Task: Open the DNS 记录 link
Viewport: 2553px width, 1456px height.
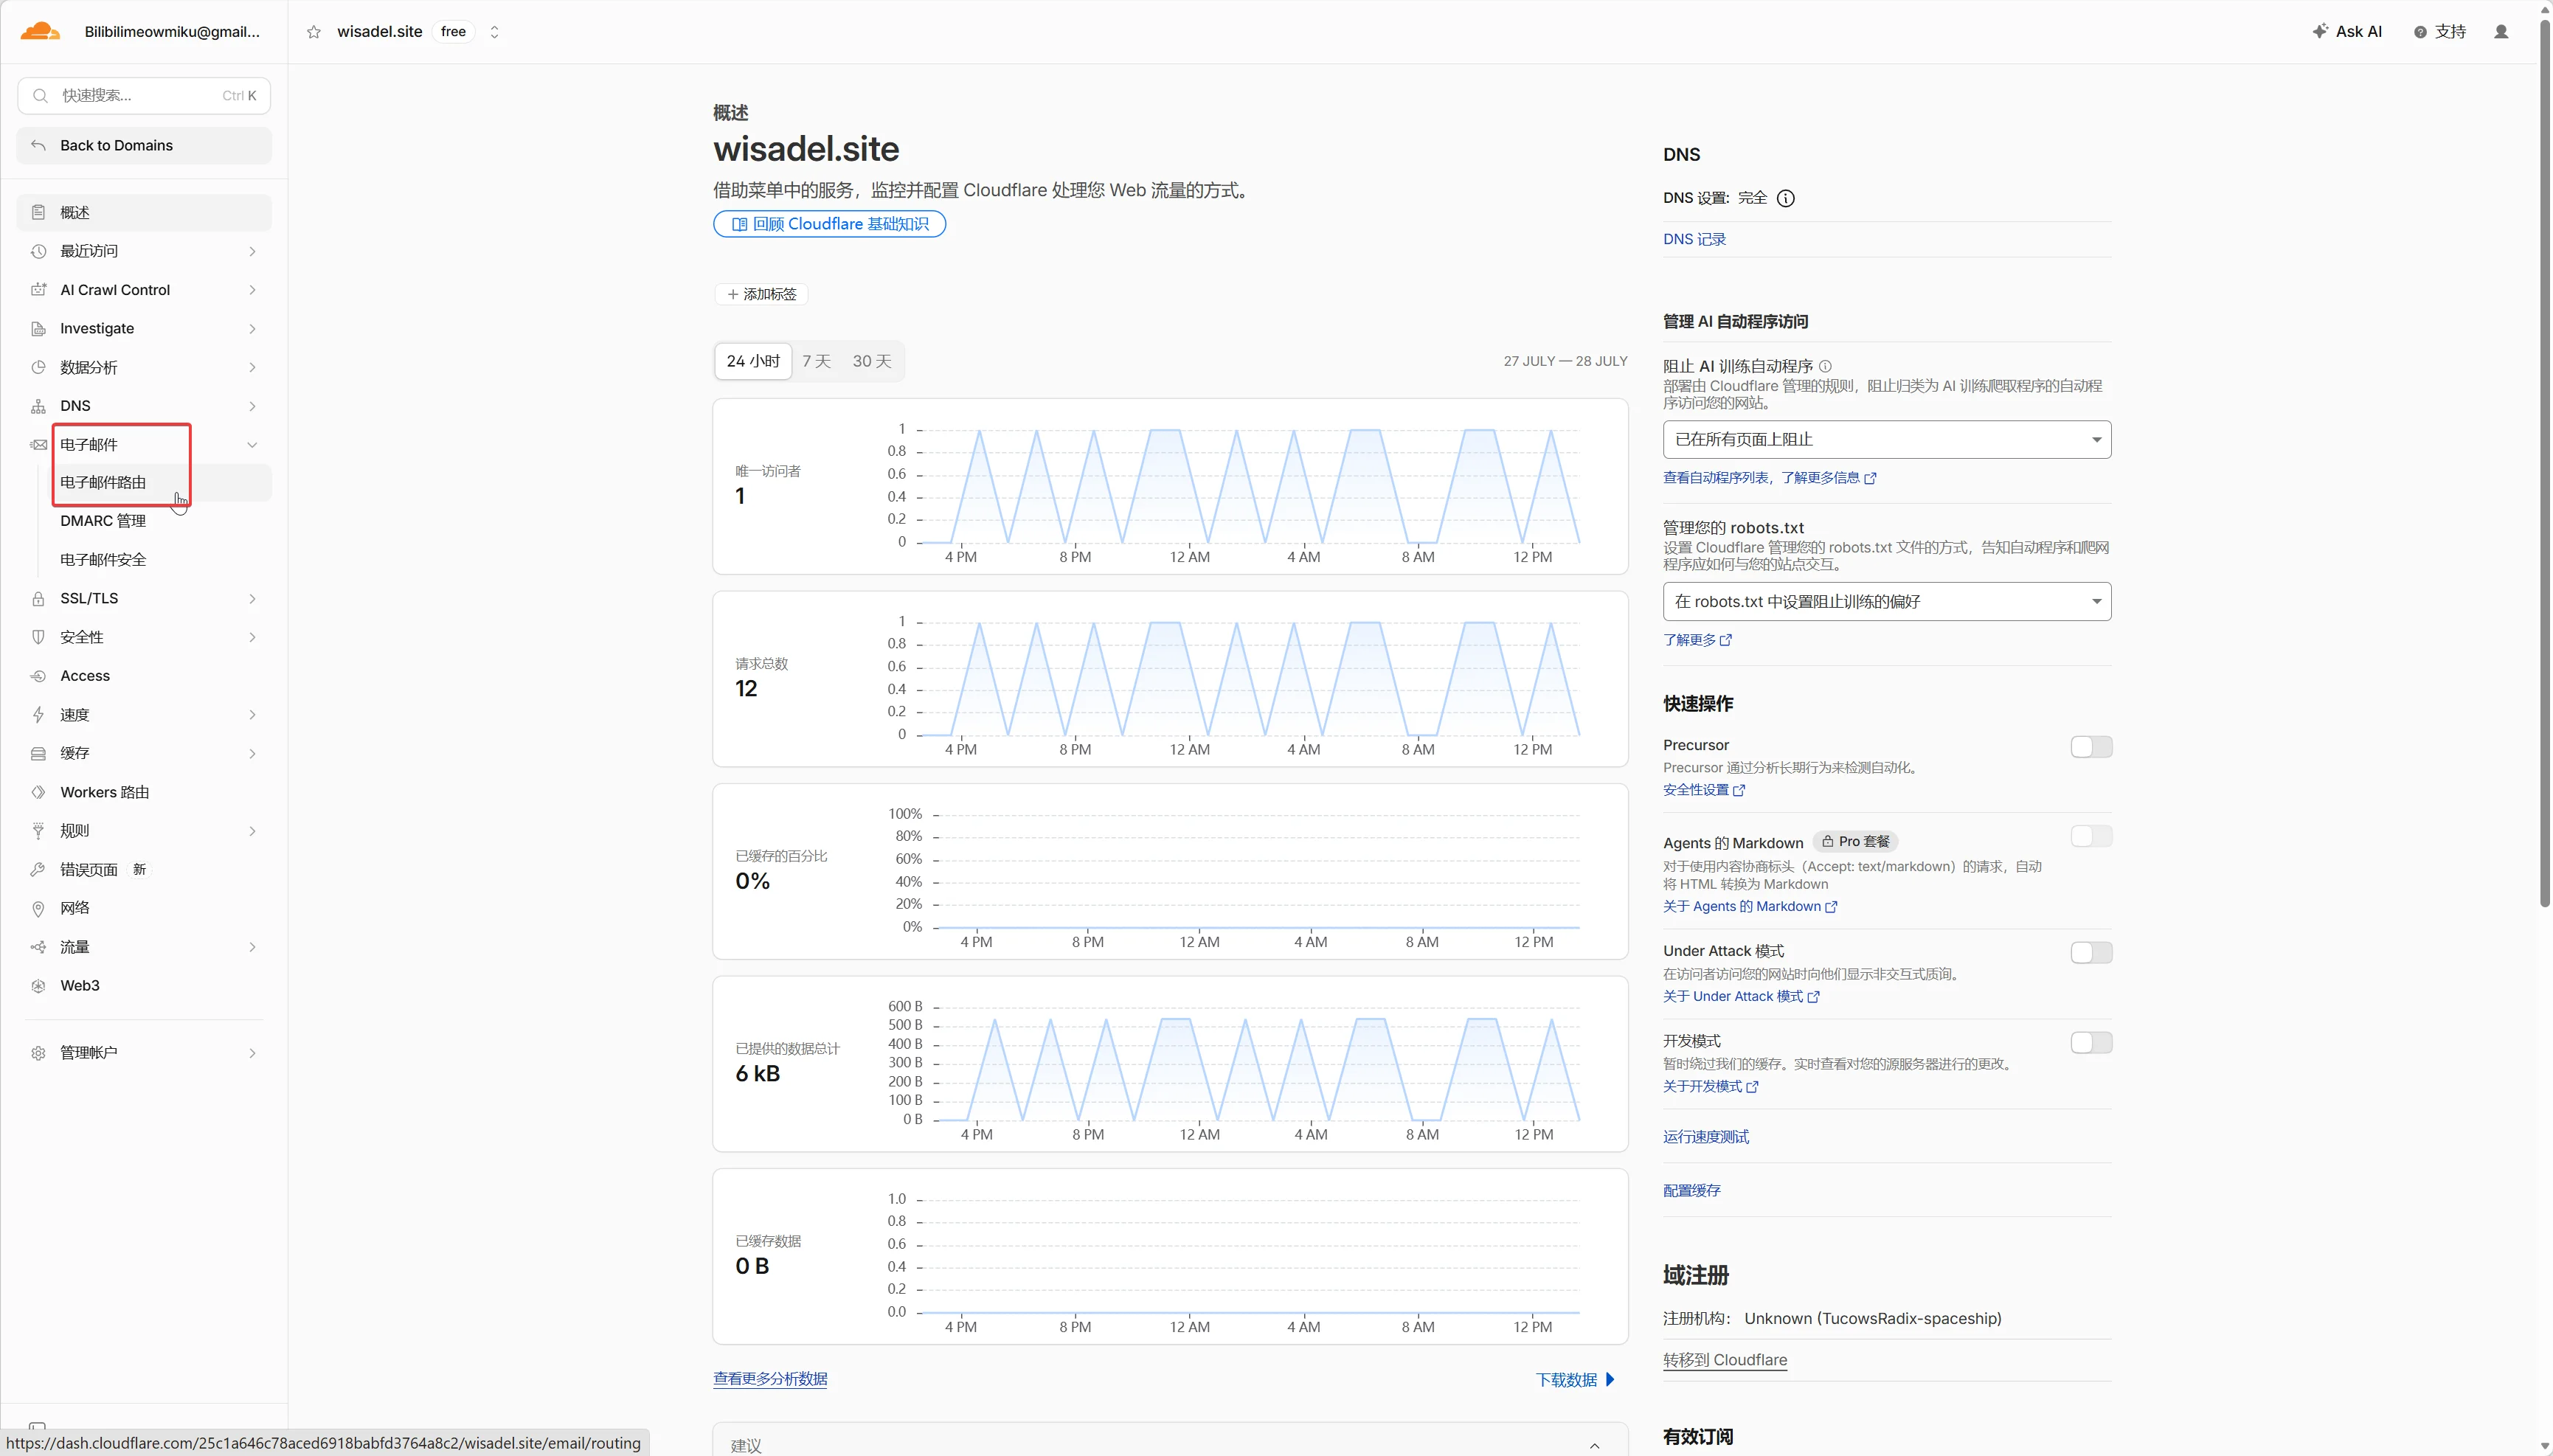Action: tap(1694, 239)
